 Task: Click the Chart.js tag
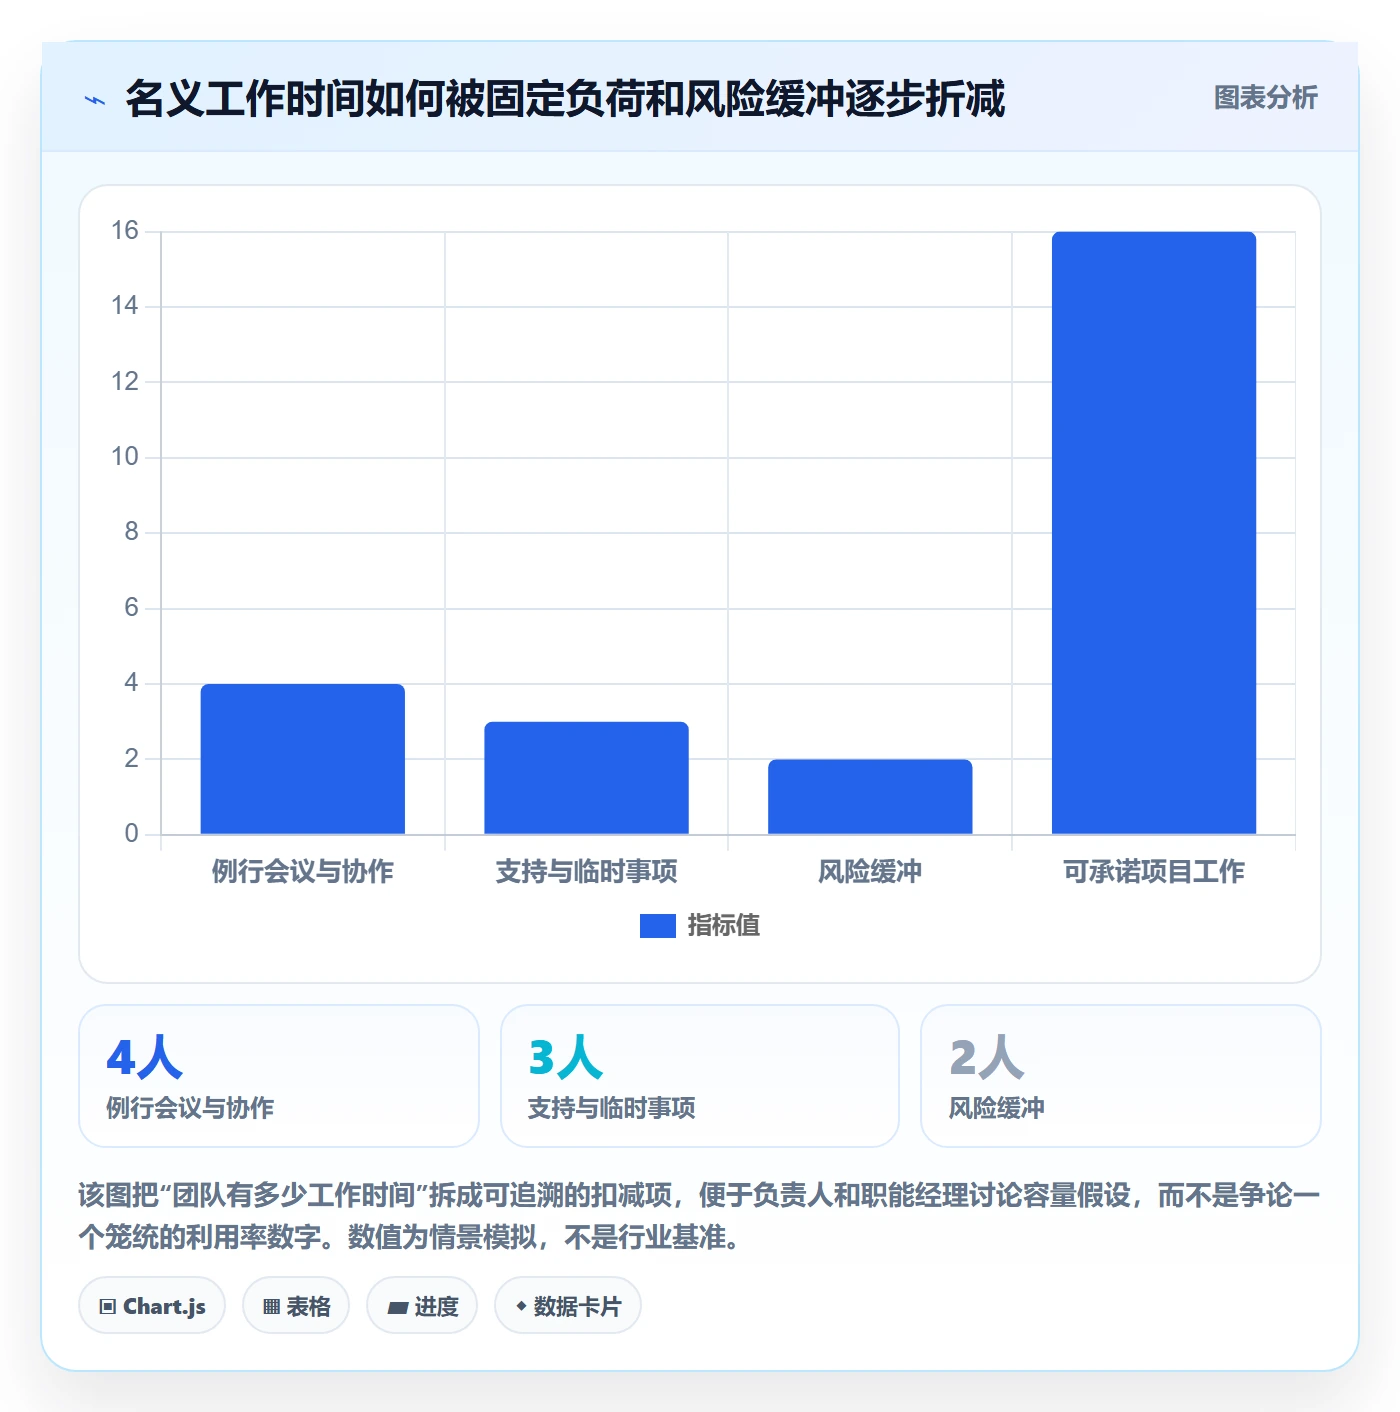152,1306
